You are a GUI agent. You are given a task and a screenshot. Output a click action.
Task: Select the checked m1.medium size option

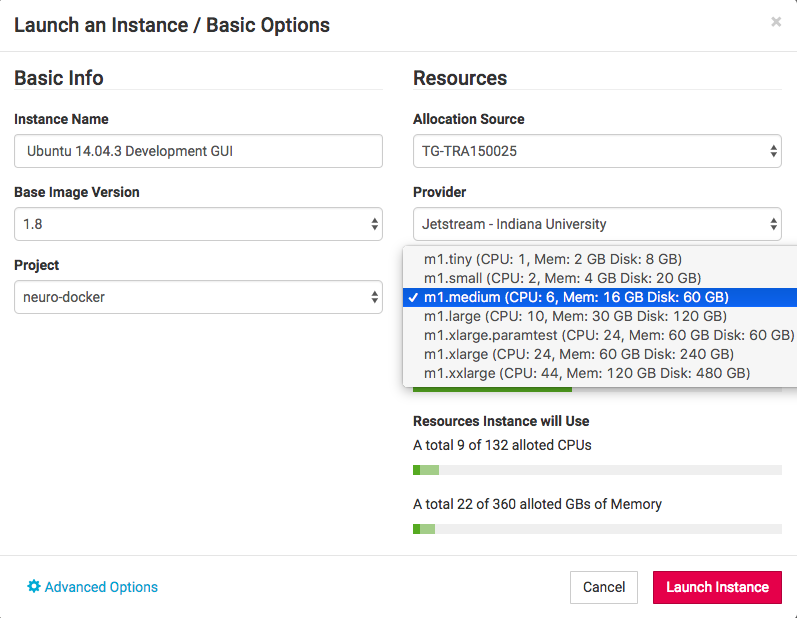[576, 297]
